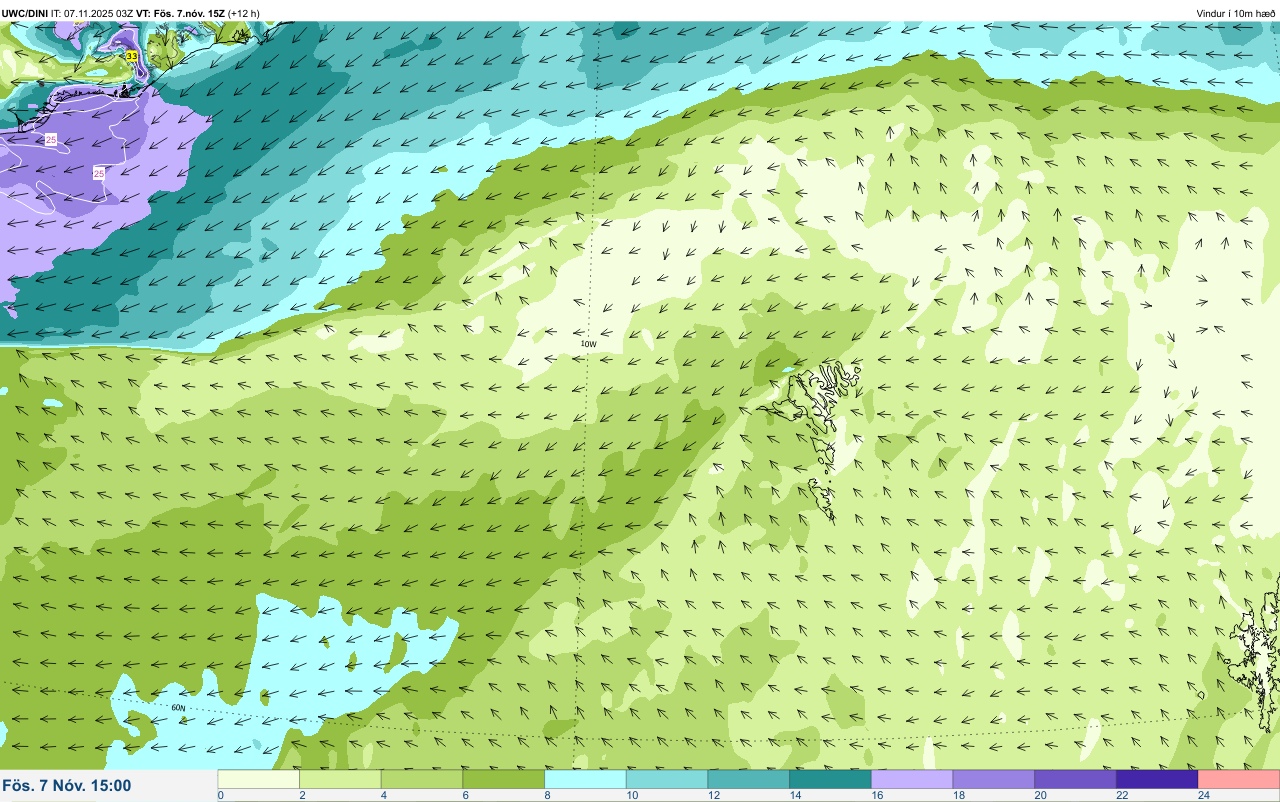Click the '60N' latitude label on the map

179,708
